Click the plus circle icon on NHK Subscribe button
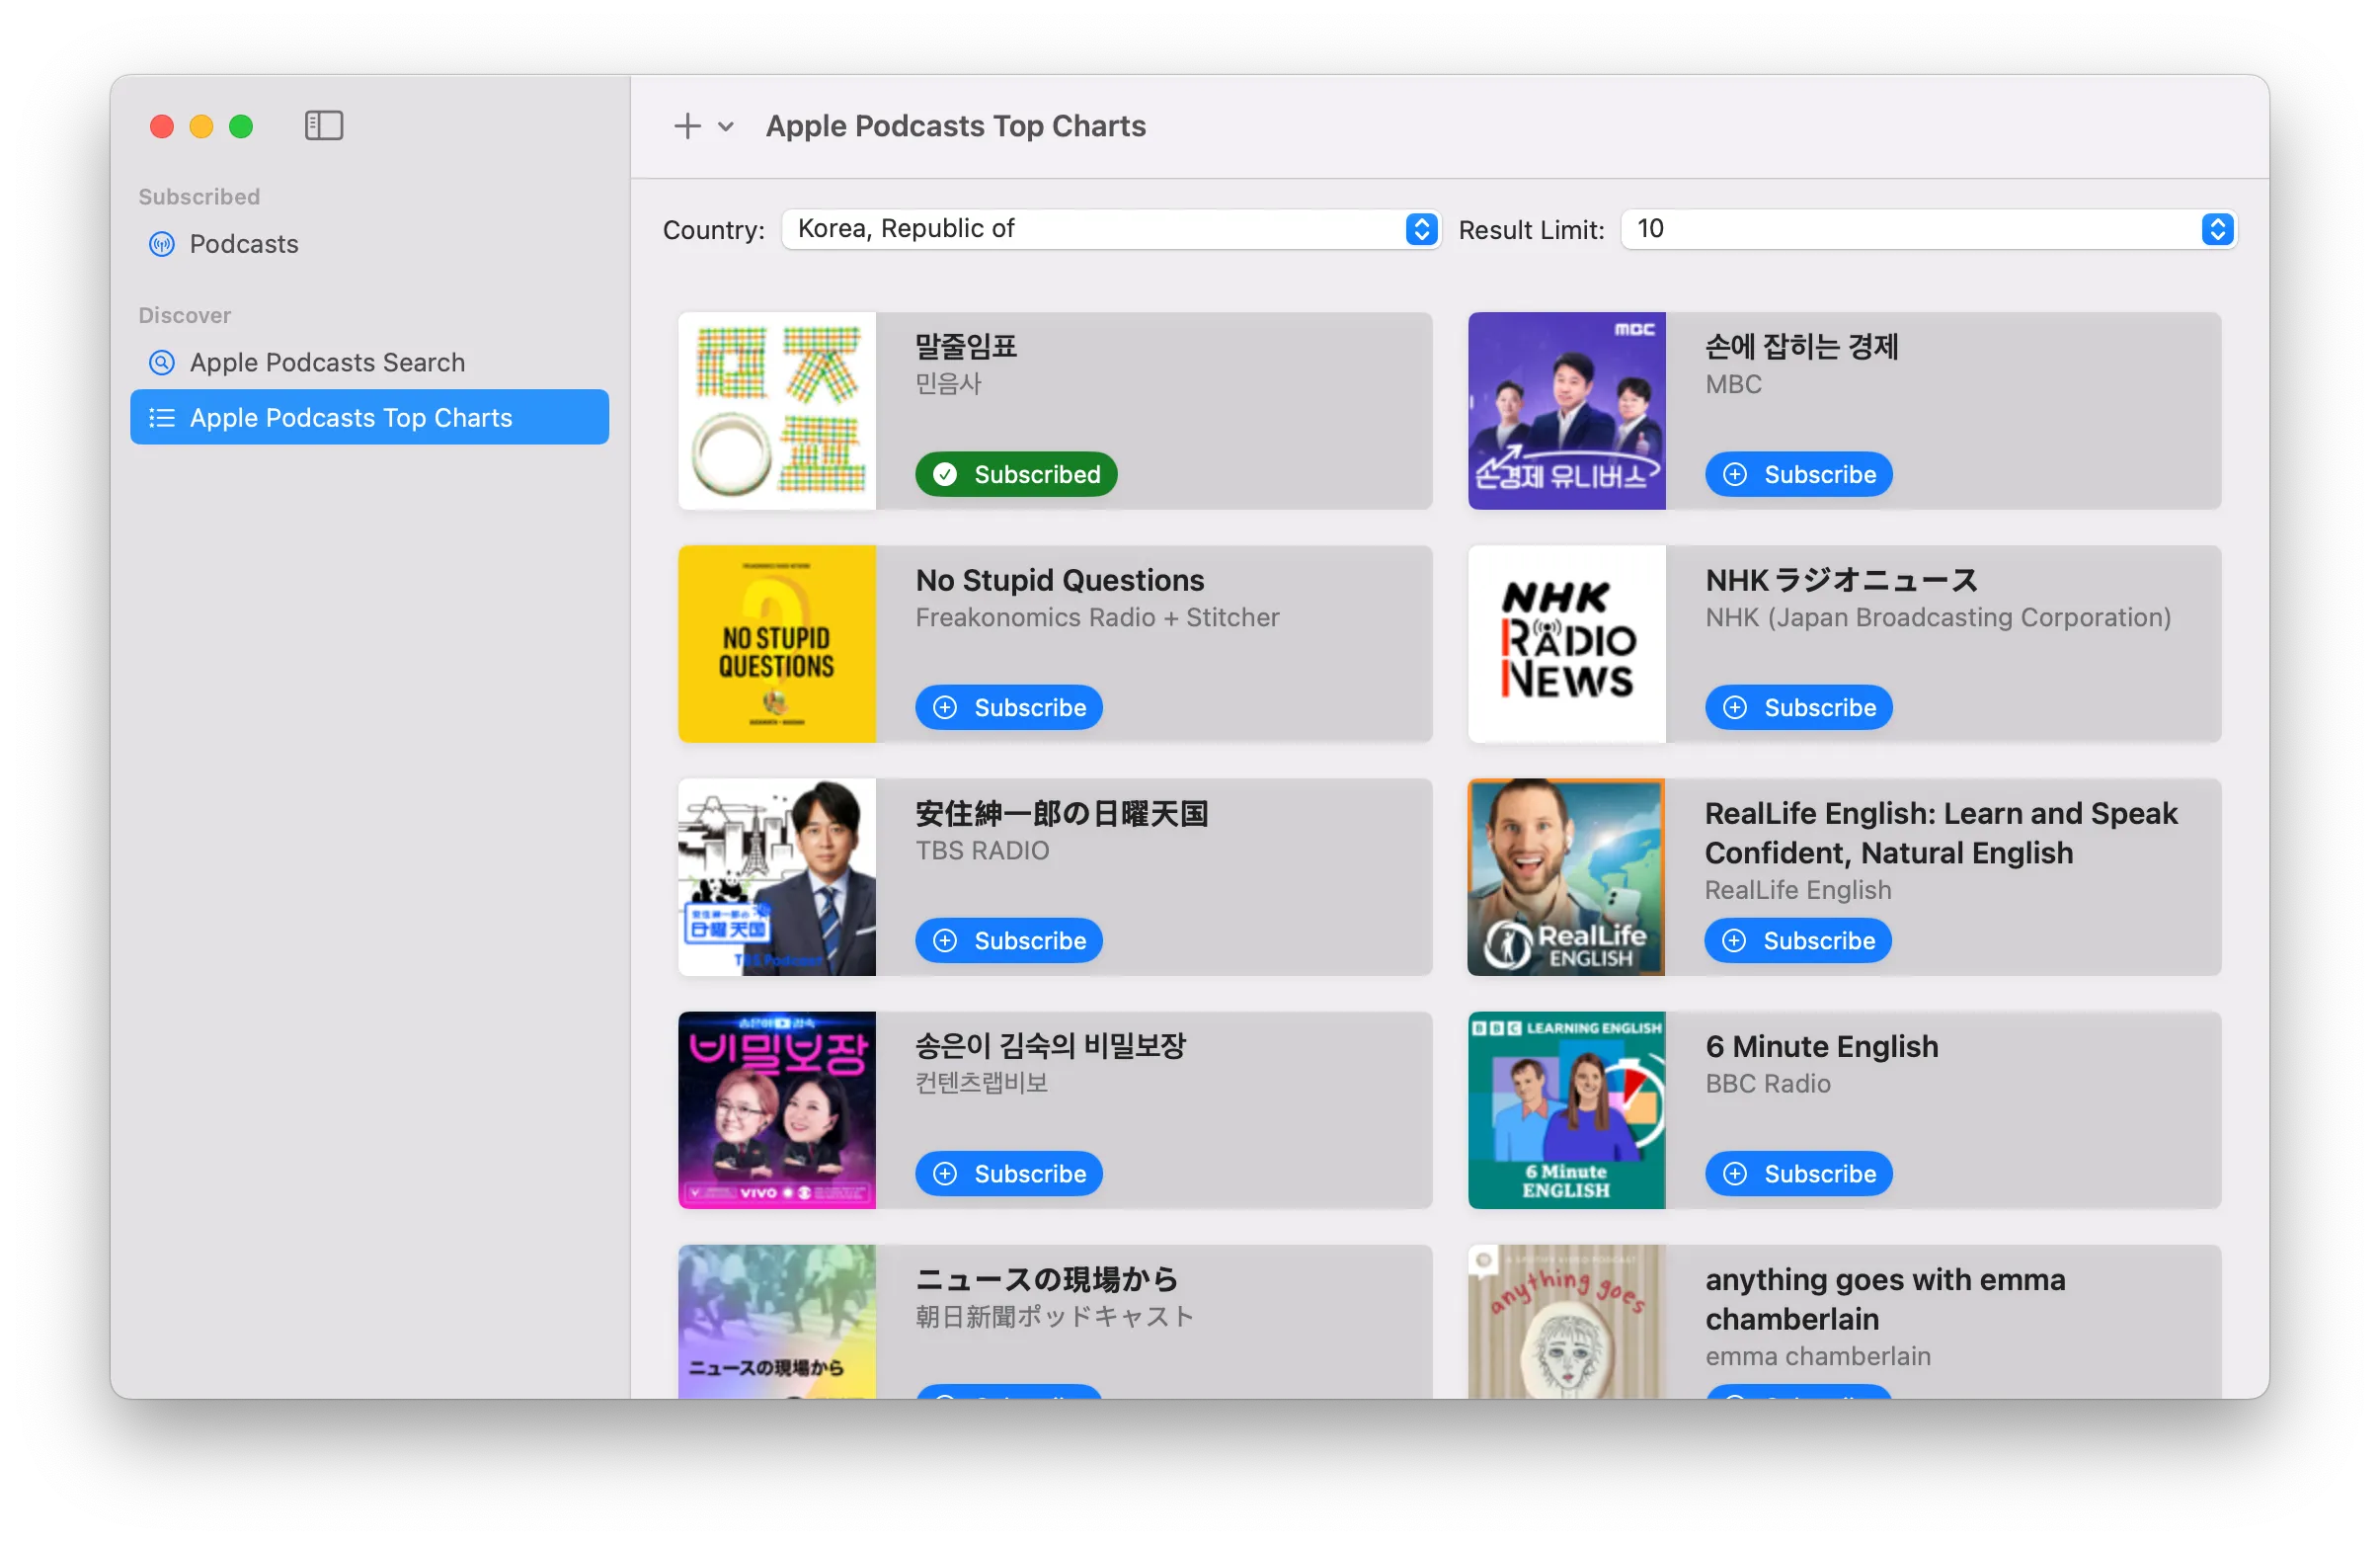 click(x=1735, y=707)
